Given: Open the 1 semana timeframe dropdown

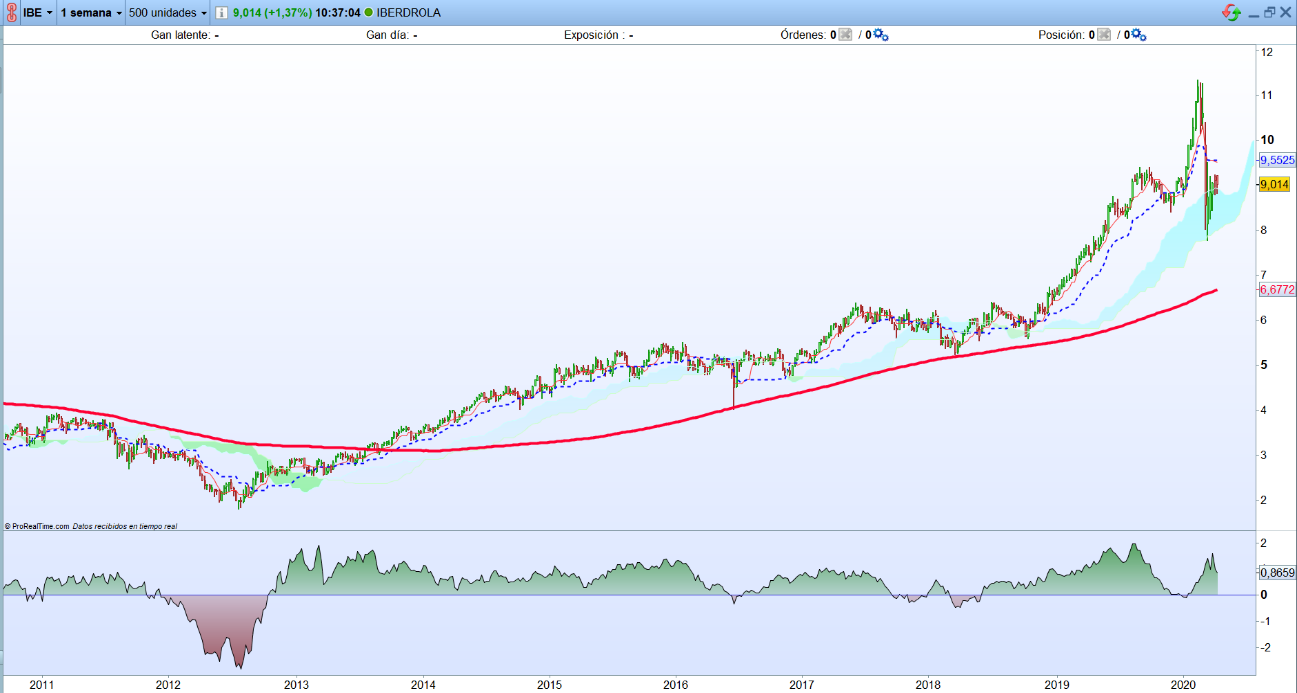Looking at the screenshot, I should [x=91, y=13].
